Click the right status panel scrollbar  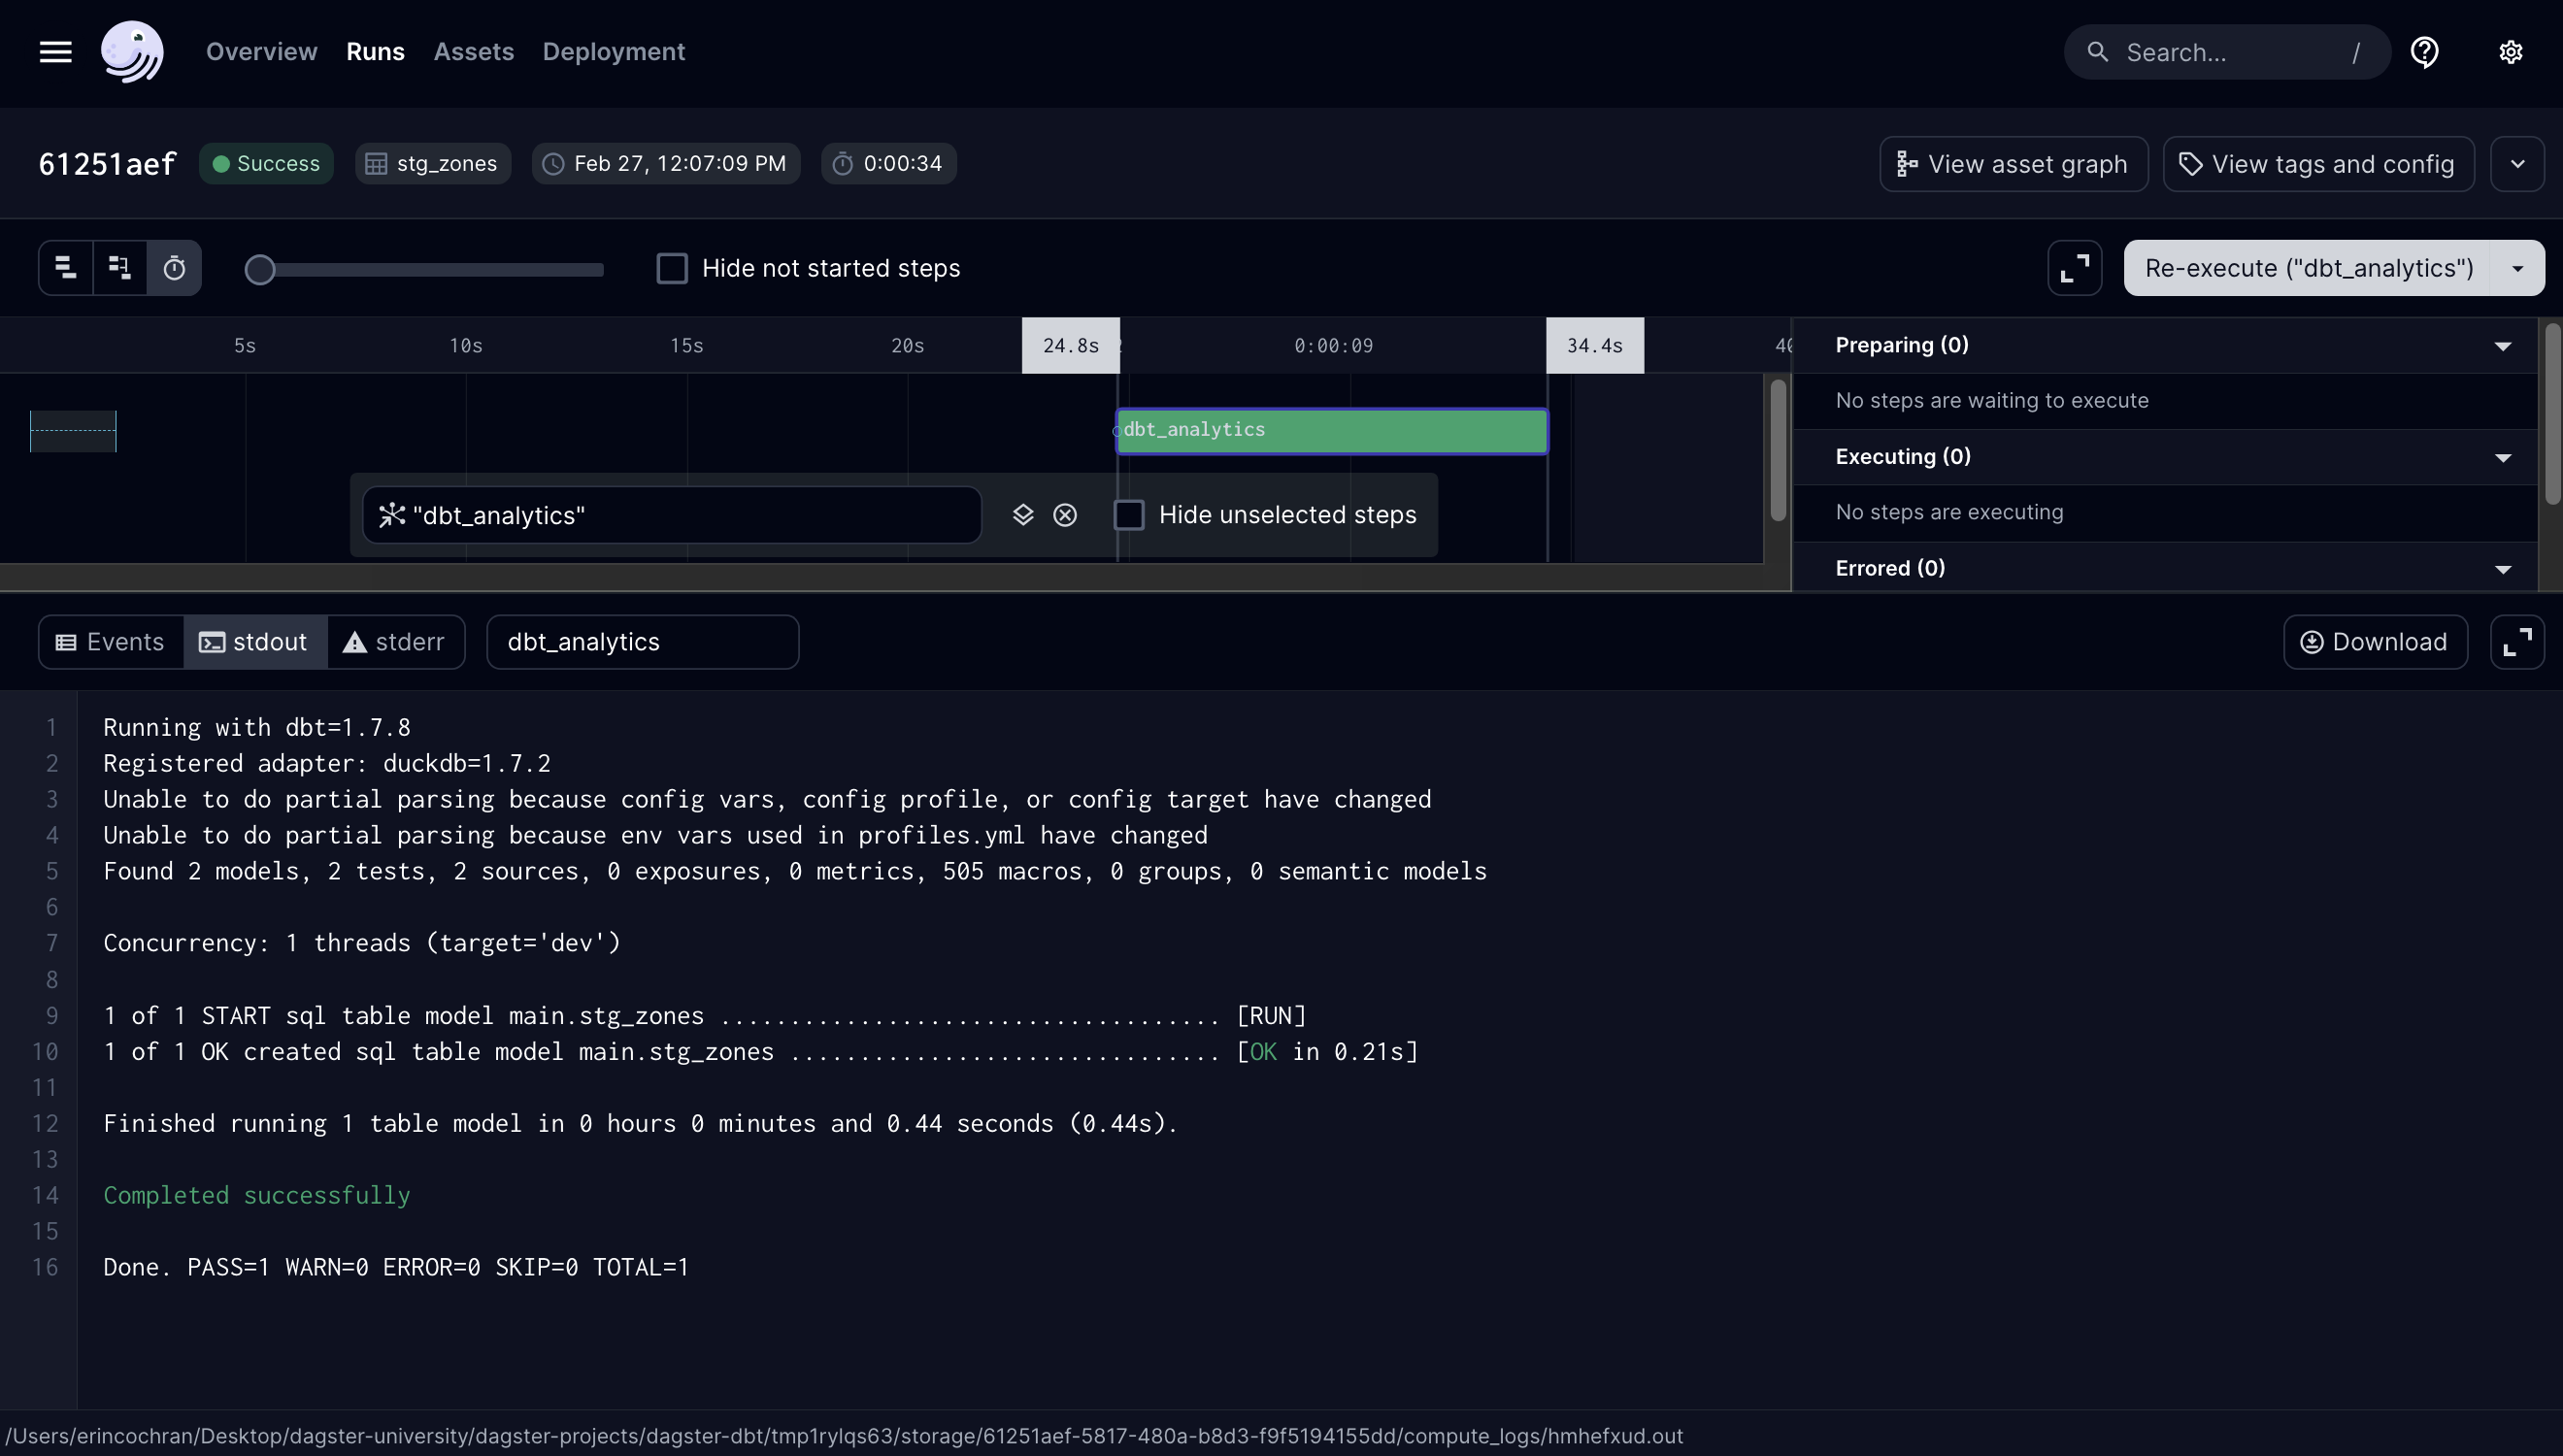2553,414
